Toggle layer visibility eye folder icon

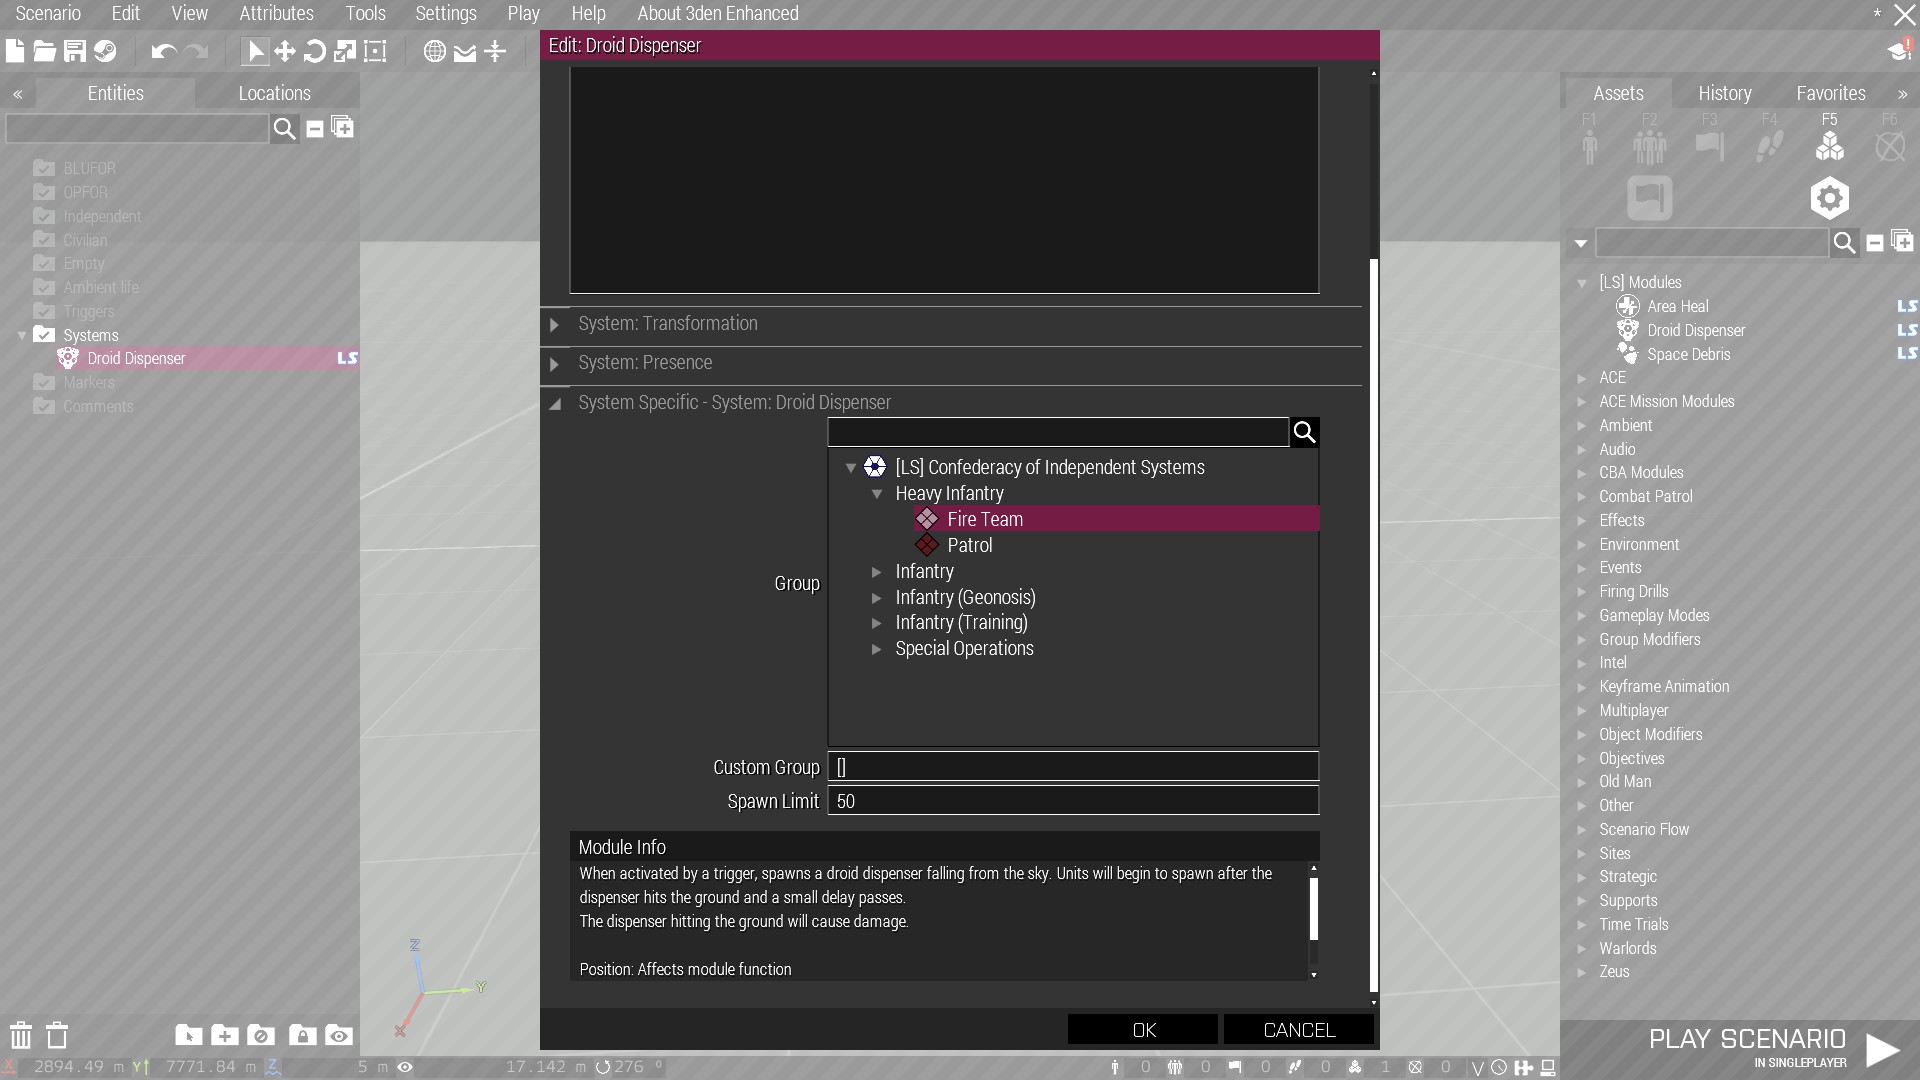339,1035
